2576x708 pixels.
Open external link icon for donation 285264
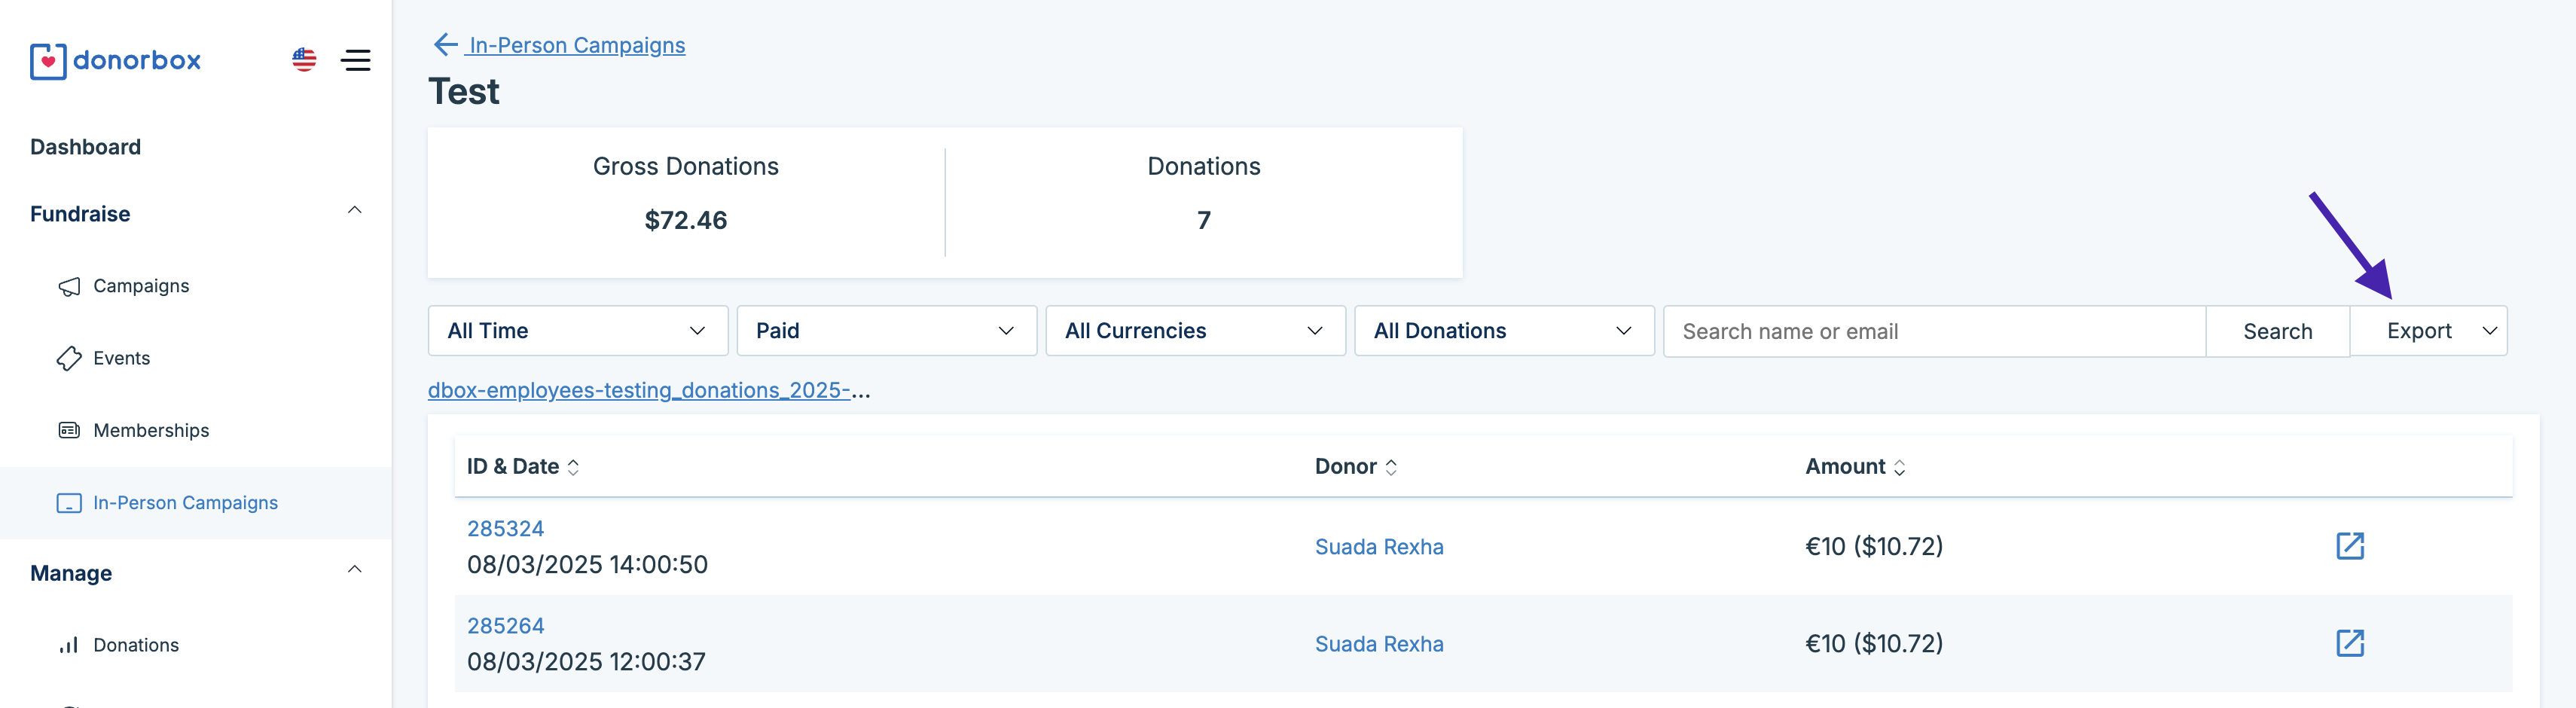pos(2349,643)
